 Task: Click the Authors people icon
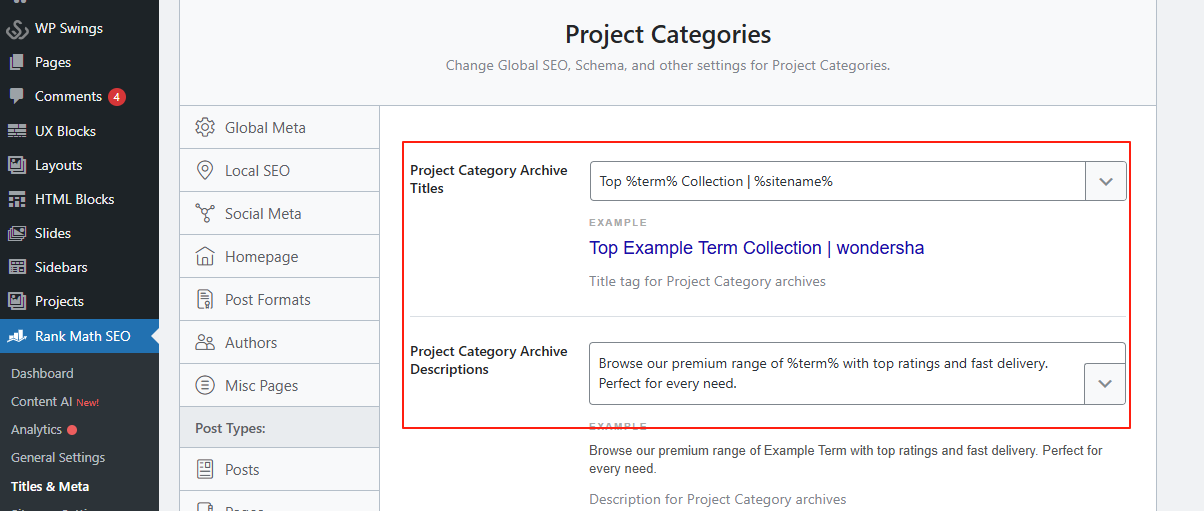point(205,343)
